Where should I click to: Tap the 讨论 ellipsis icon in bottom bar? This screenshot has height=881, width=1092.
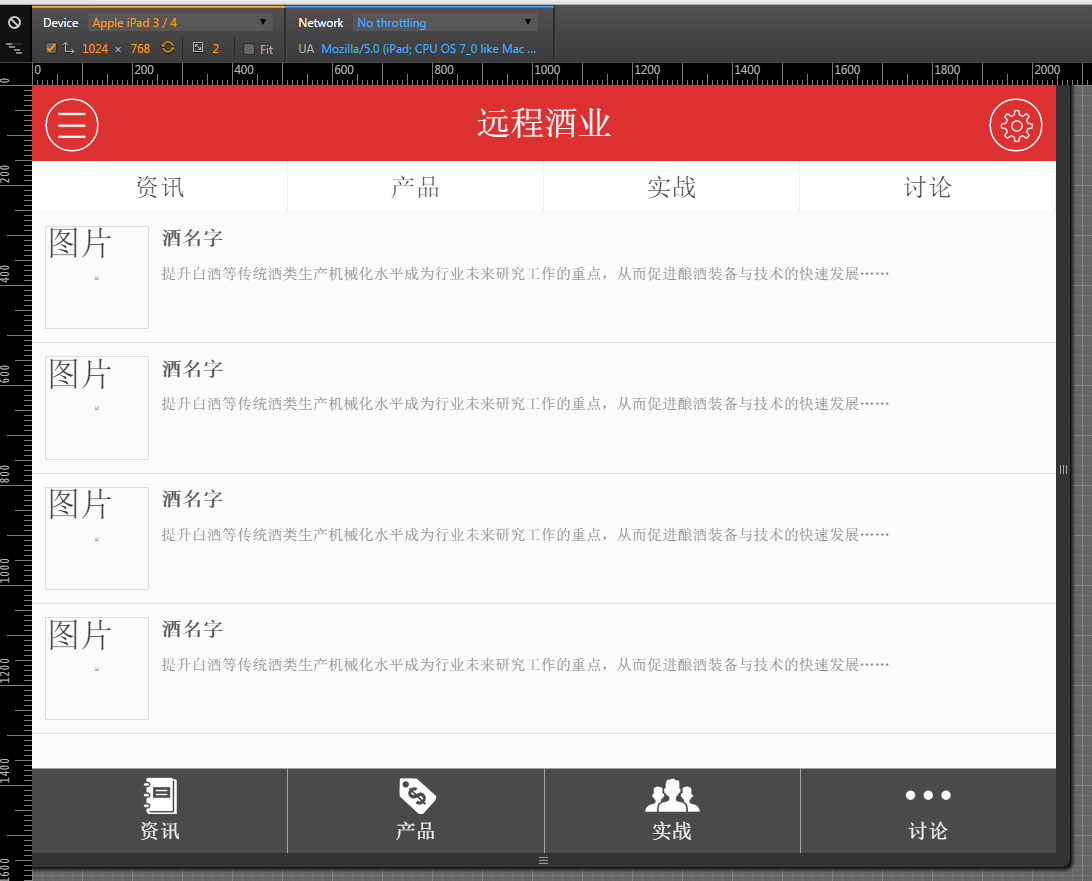pyautogui.click(x=927, y=796)
